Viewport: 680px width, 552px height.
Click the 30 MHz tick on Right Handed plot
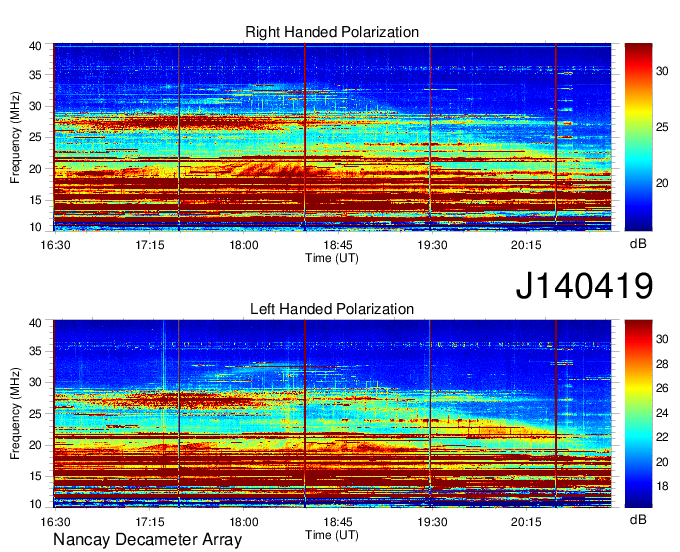[x=36, y=106]
